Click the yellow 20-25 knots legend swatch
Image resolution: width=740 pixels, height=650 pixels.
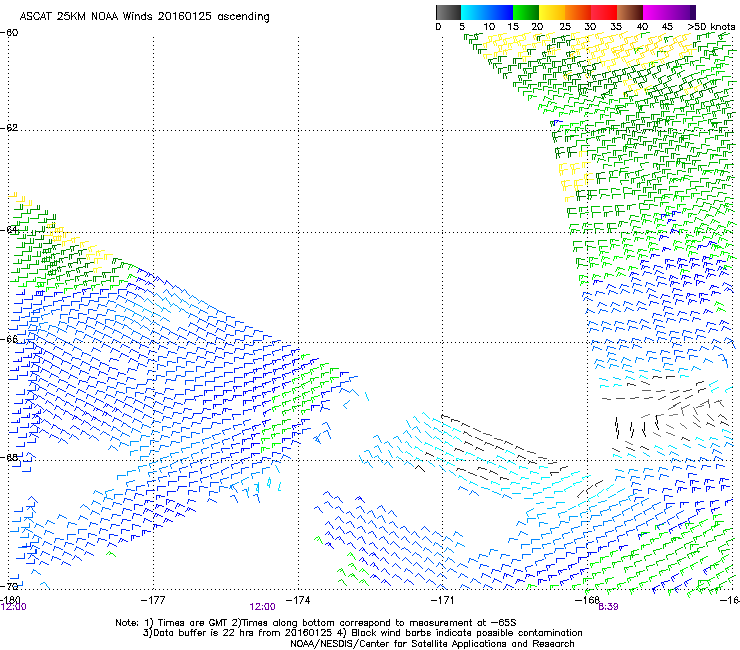pos(552,12)
